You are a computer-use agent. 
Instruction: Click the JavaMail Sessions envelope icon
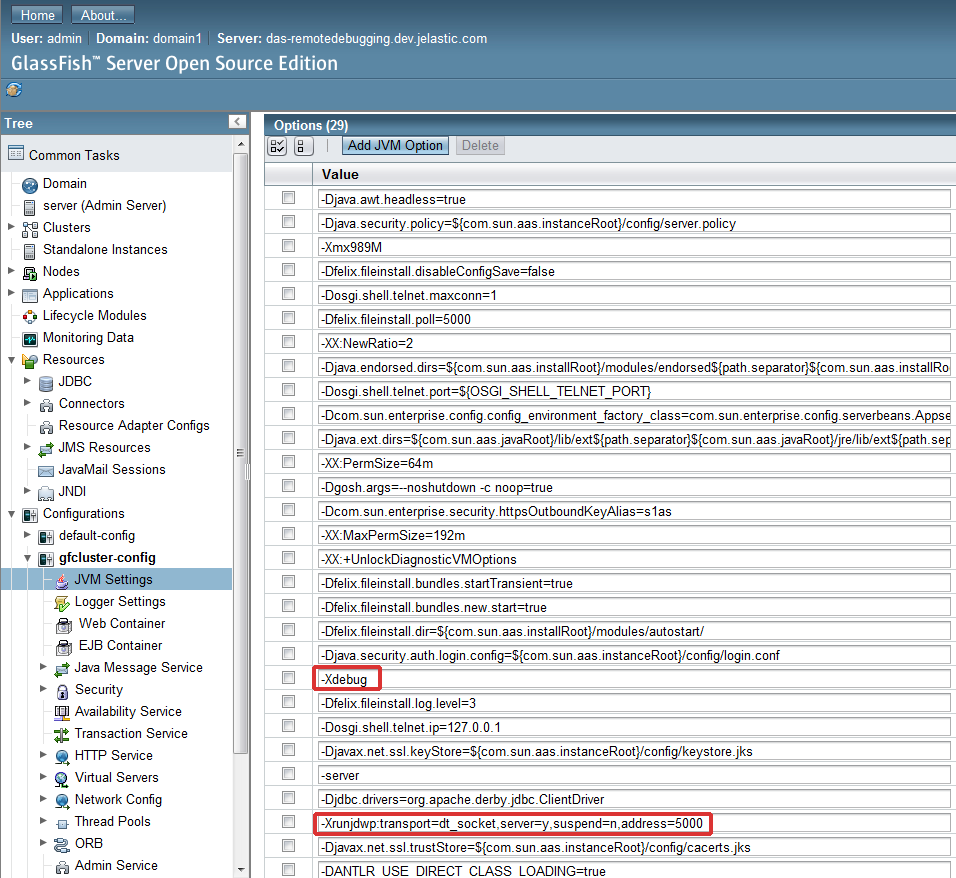[46, 471]
